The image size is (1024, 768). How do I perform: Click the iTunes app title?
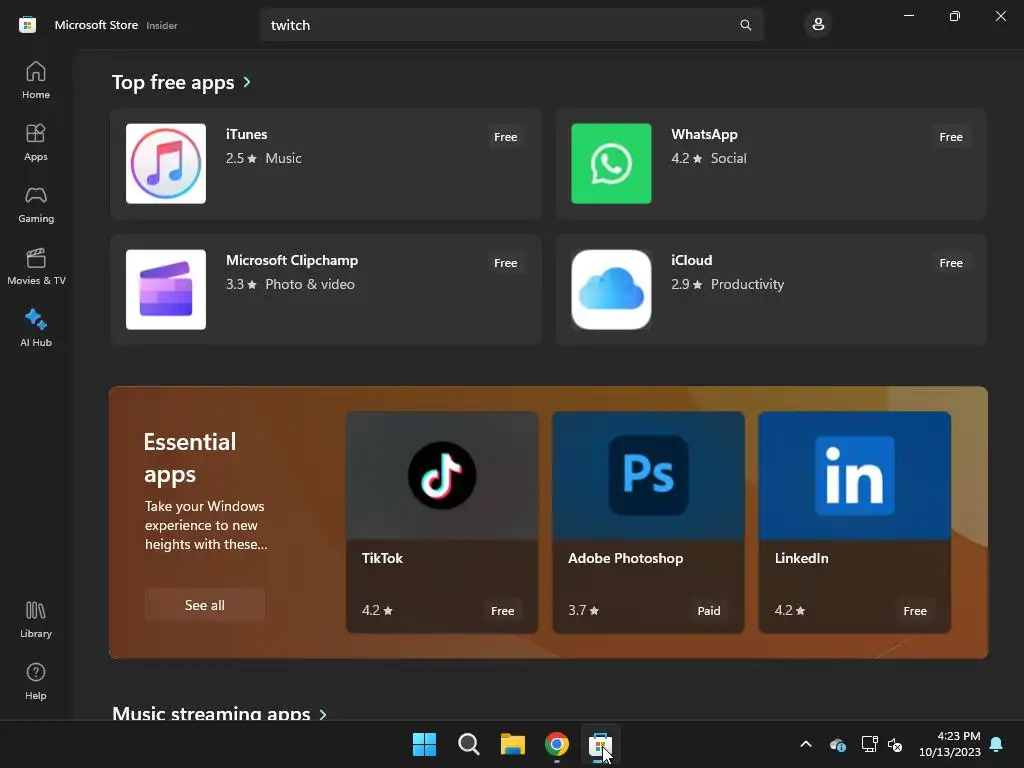pyautogui.click(x=246, y=134)
